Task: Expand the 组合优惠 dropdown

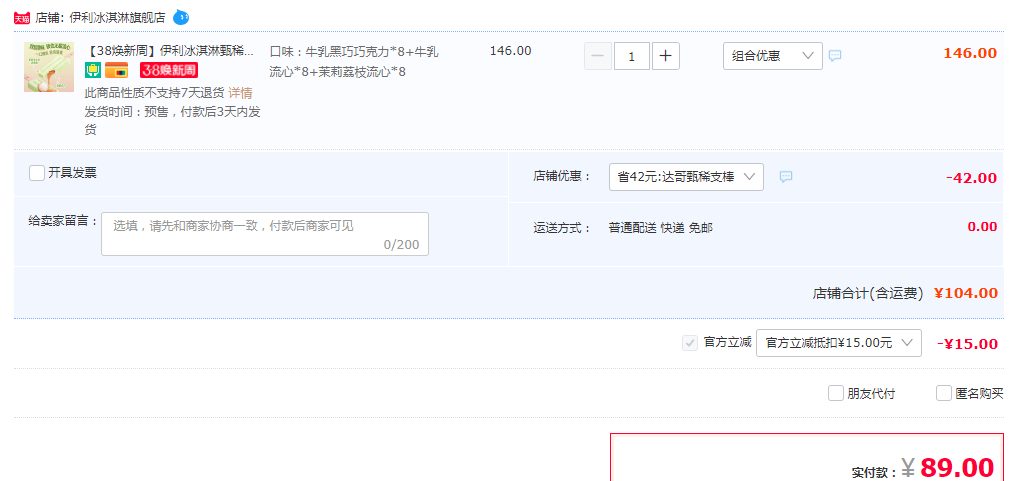Action: pos(773,56)
